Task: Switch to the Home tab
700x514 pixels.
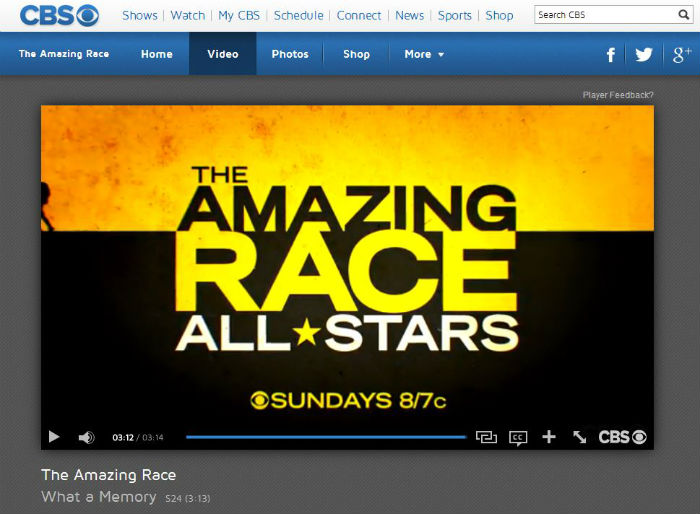Action: [157, 54]
